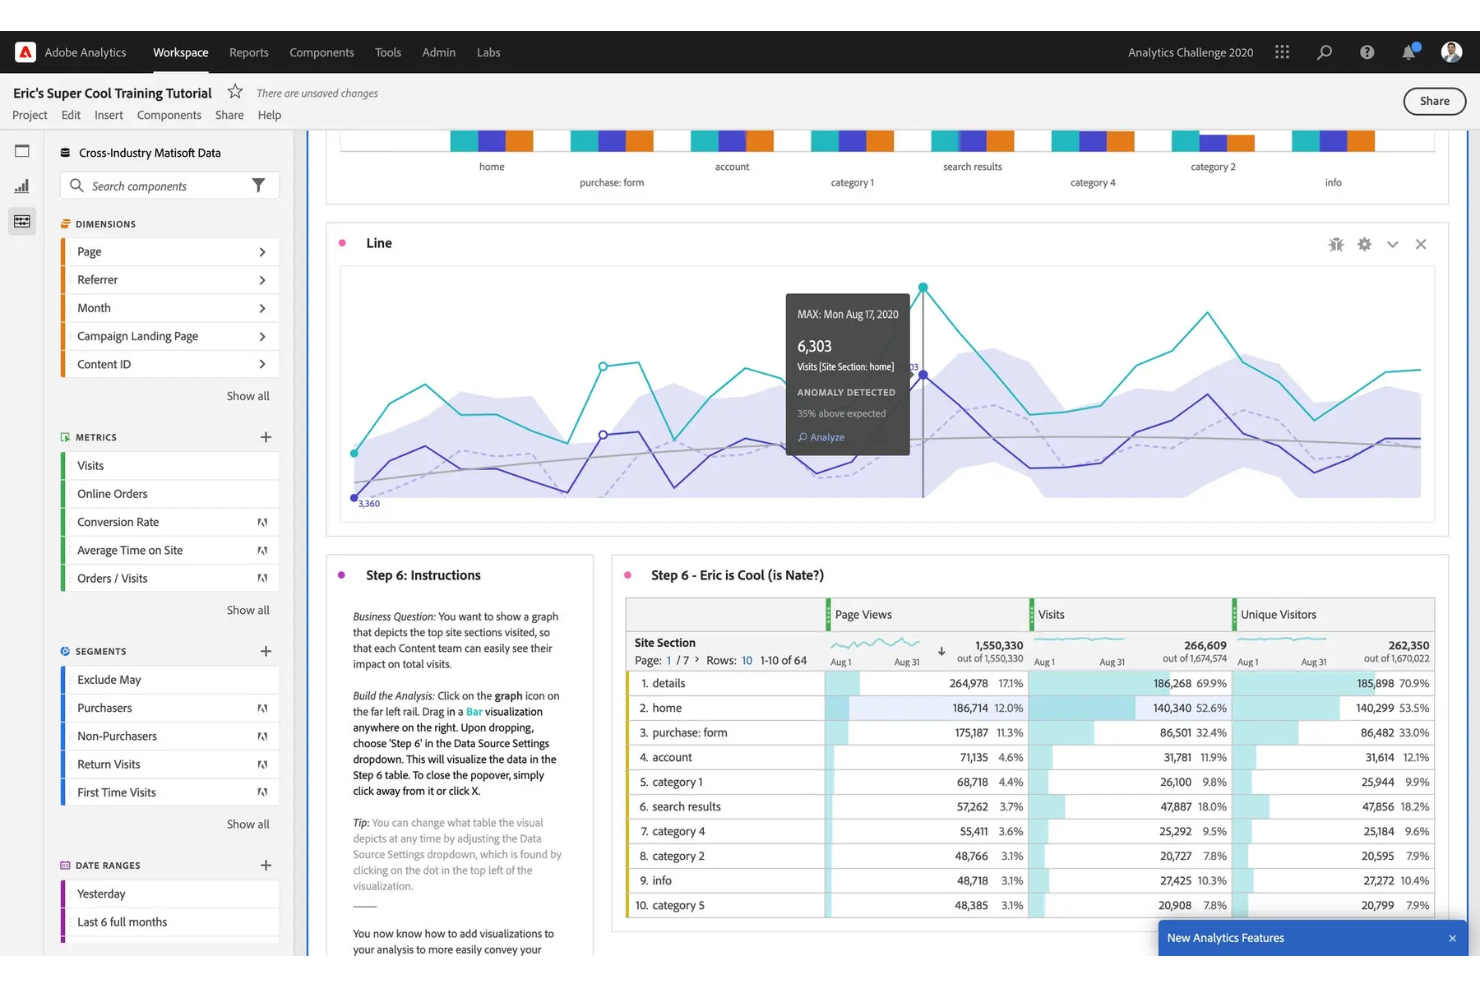Screen dimensions: 1480x987
Task: Click the Adobe icon next to Conversion Rate
Action: pyautogui.click(x=262, y=522)
